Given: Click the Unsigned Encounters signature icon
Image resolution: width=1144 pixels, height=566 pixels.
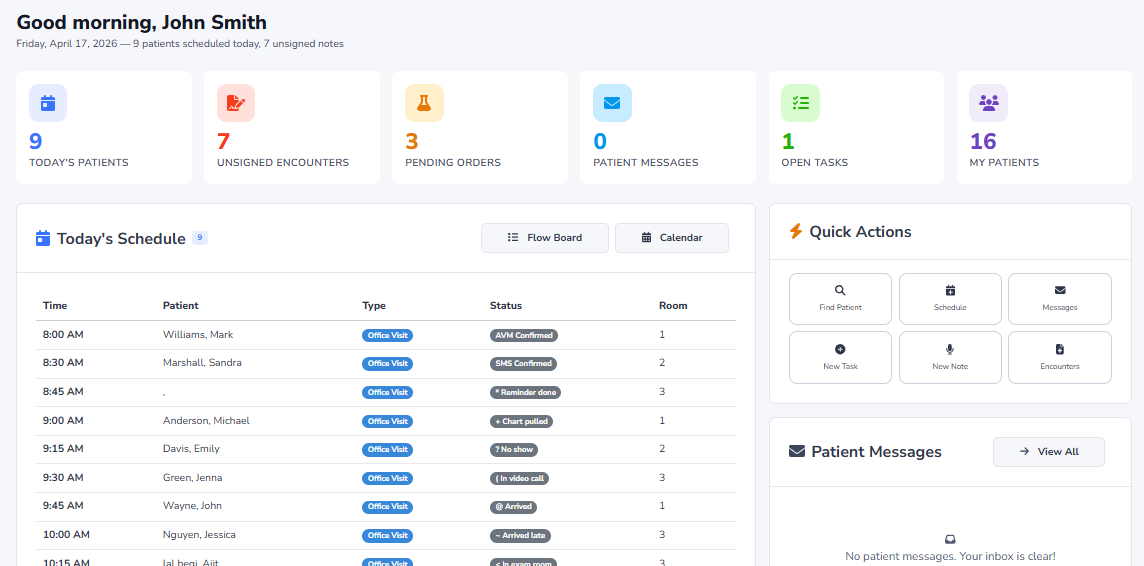Looking at the screenshot, I should pyautogui.click(x=236, y=103).
